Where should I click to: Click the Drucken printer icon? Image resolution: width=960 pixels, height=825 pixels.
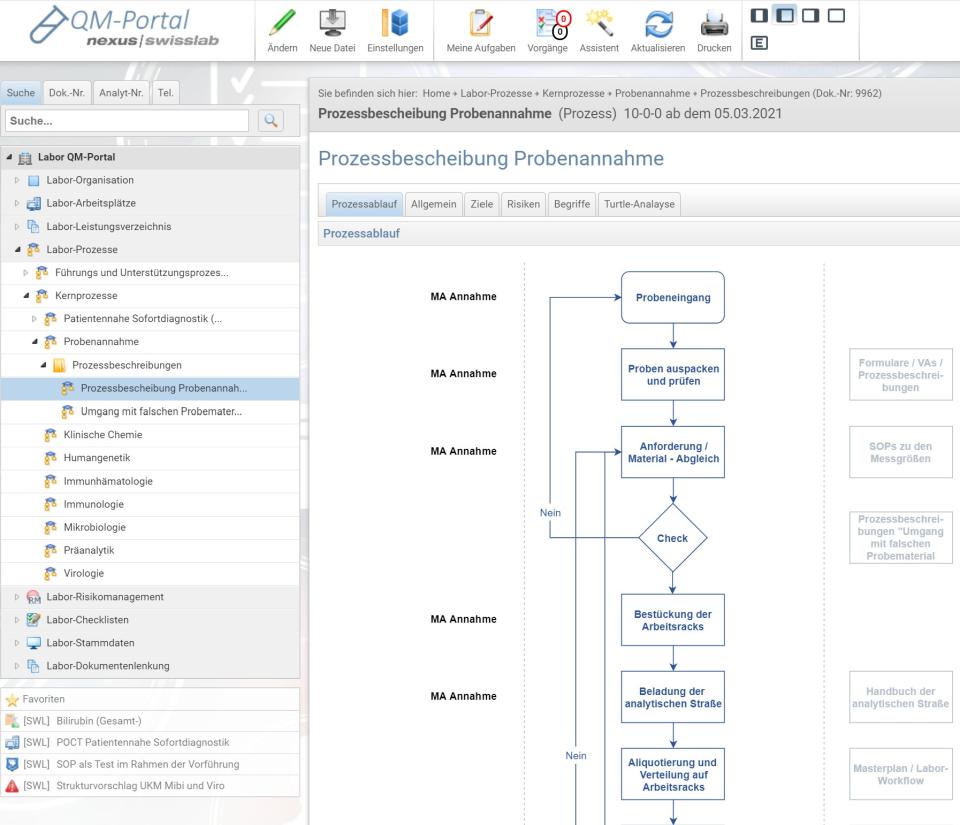click(x=714, y=22)
